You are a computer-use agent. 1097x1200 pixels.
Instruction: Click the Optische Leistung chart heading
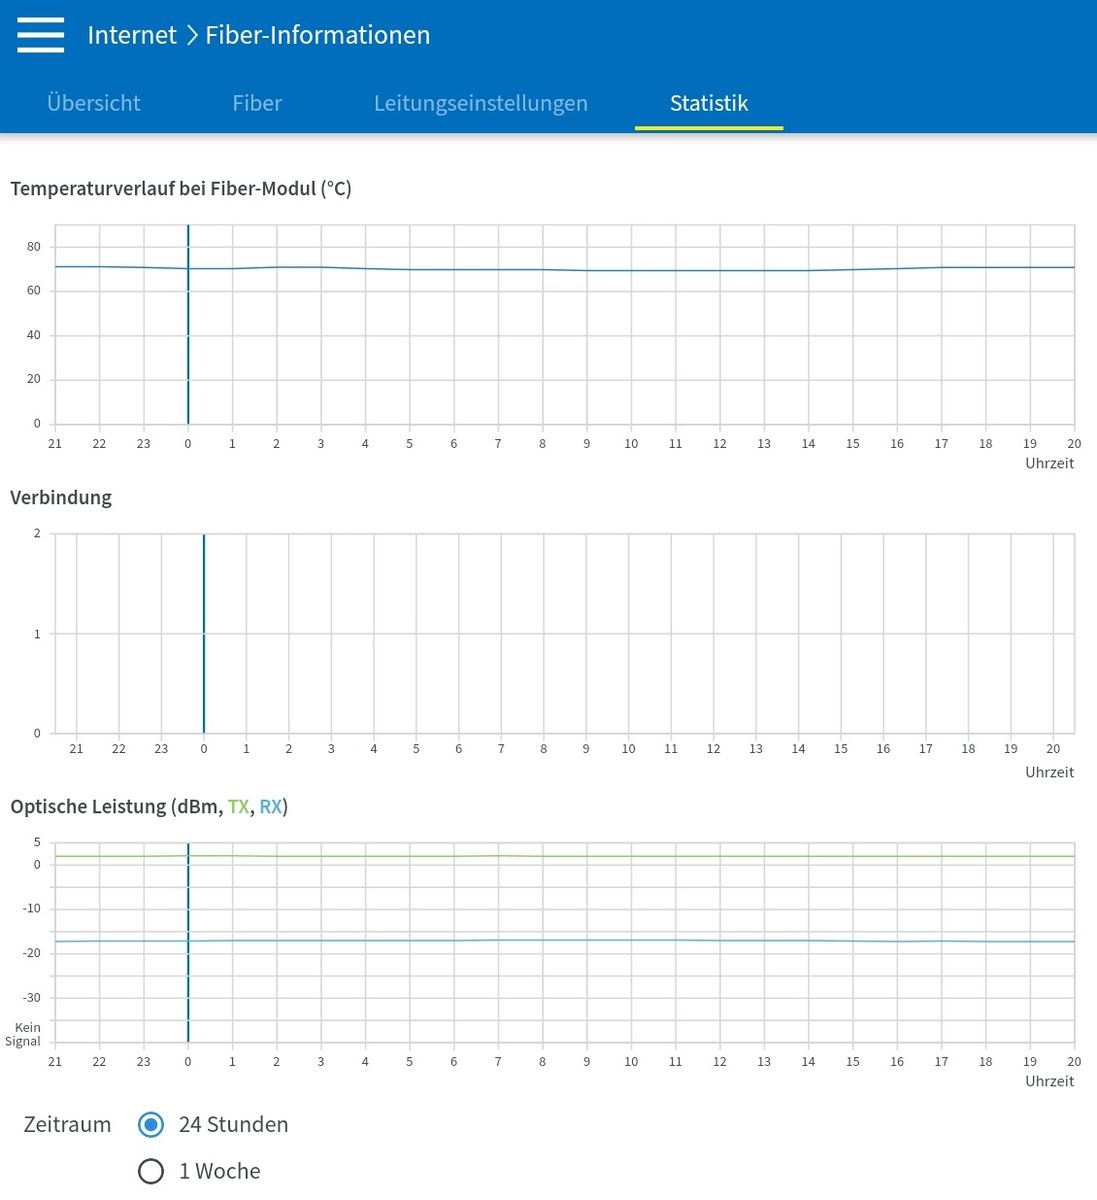[149, 807]
